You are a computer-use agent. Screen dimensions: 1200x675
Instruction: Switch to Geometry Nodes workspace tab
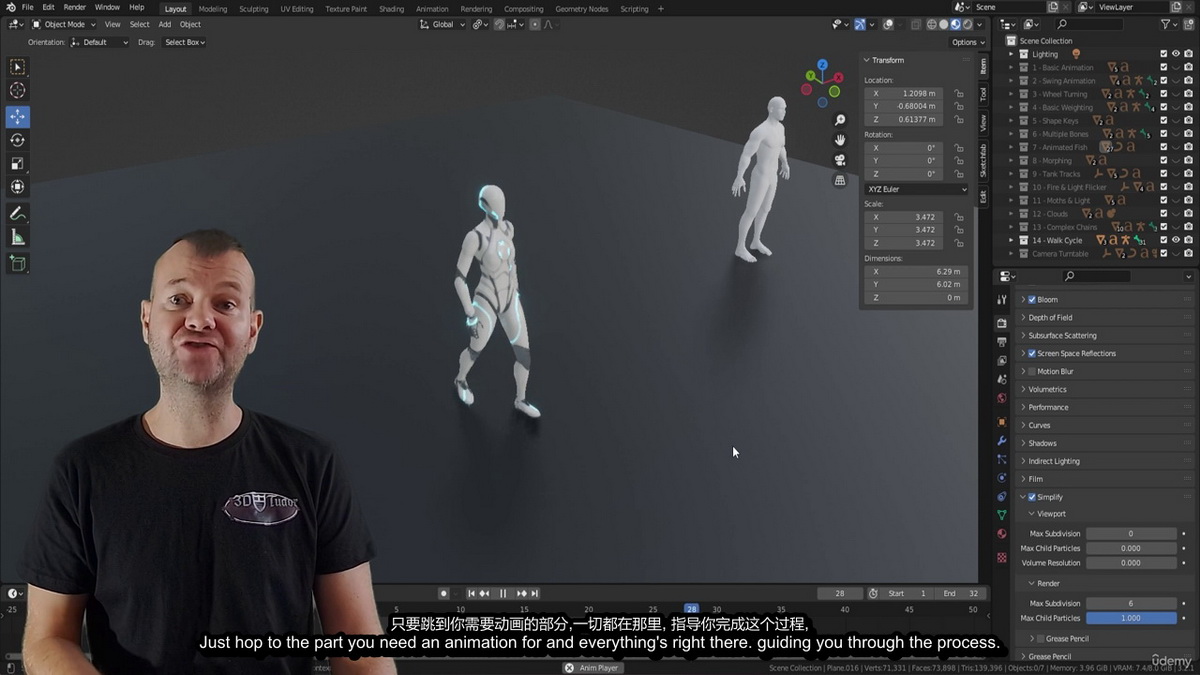[582, 9]
